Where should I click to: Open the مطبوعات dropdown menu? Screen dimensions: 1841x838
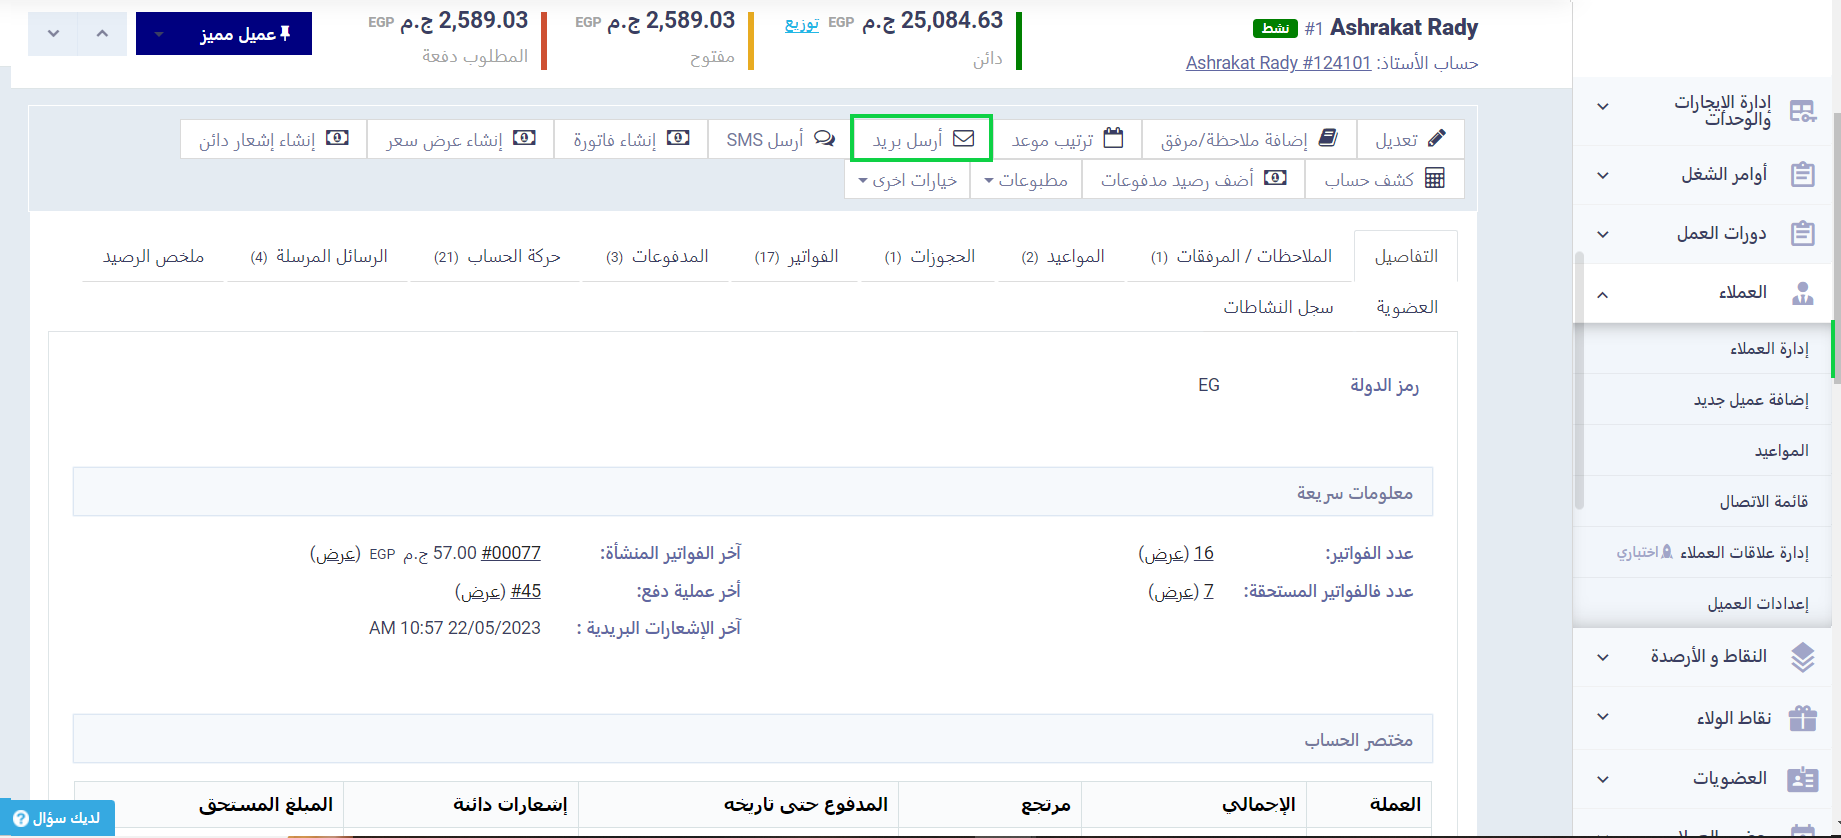point(1026,180)
